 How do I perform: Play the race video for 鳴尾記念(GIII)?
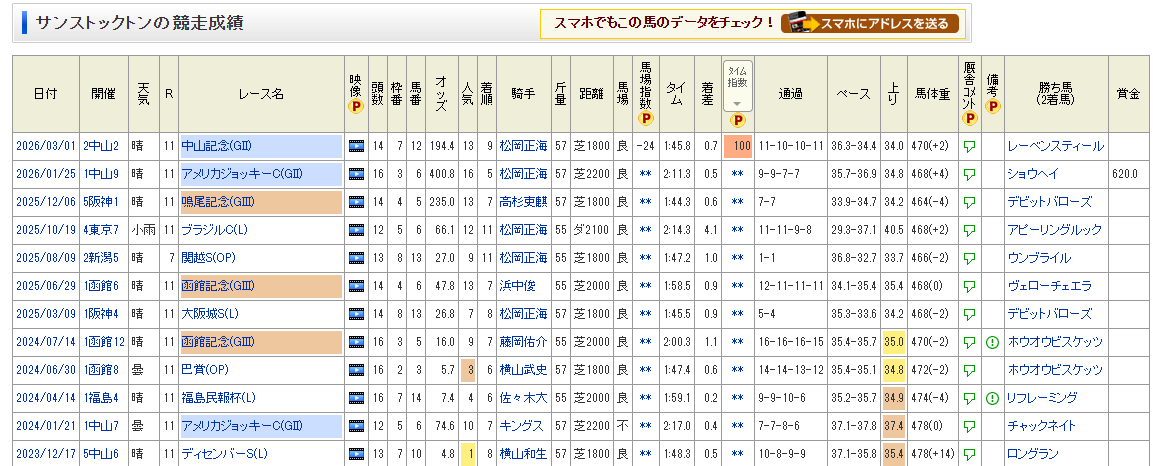355,202
